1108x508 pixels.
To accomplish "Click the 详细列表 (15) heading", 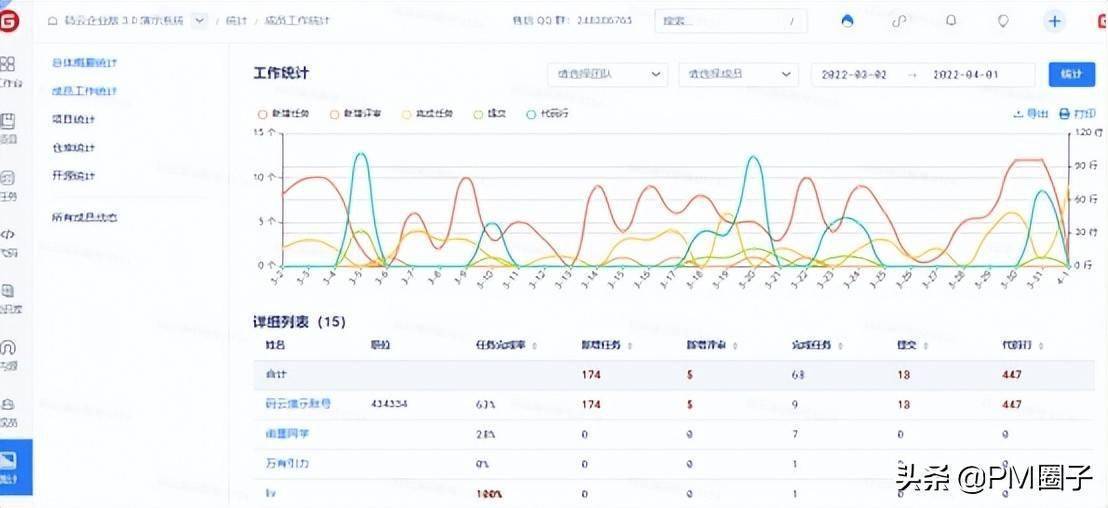I will tap(300, 321).
